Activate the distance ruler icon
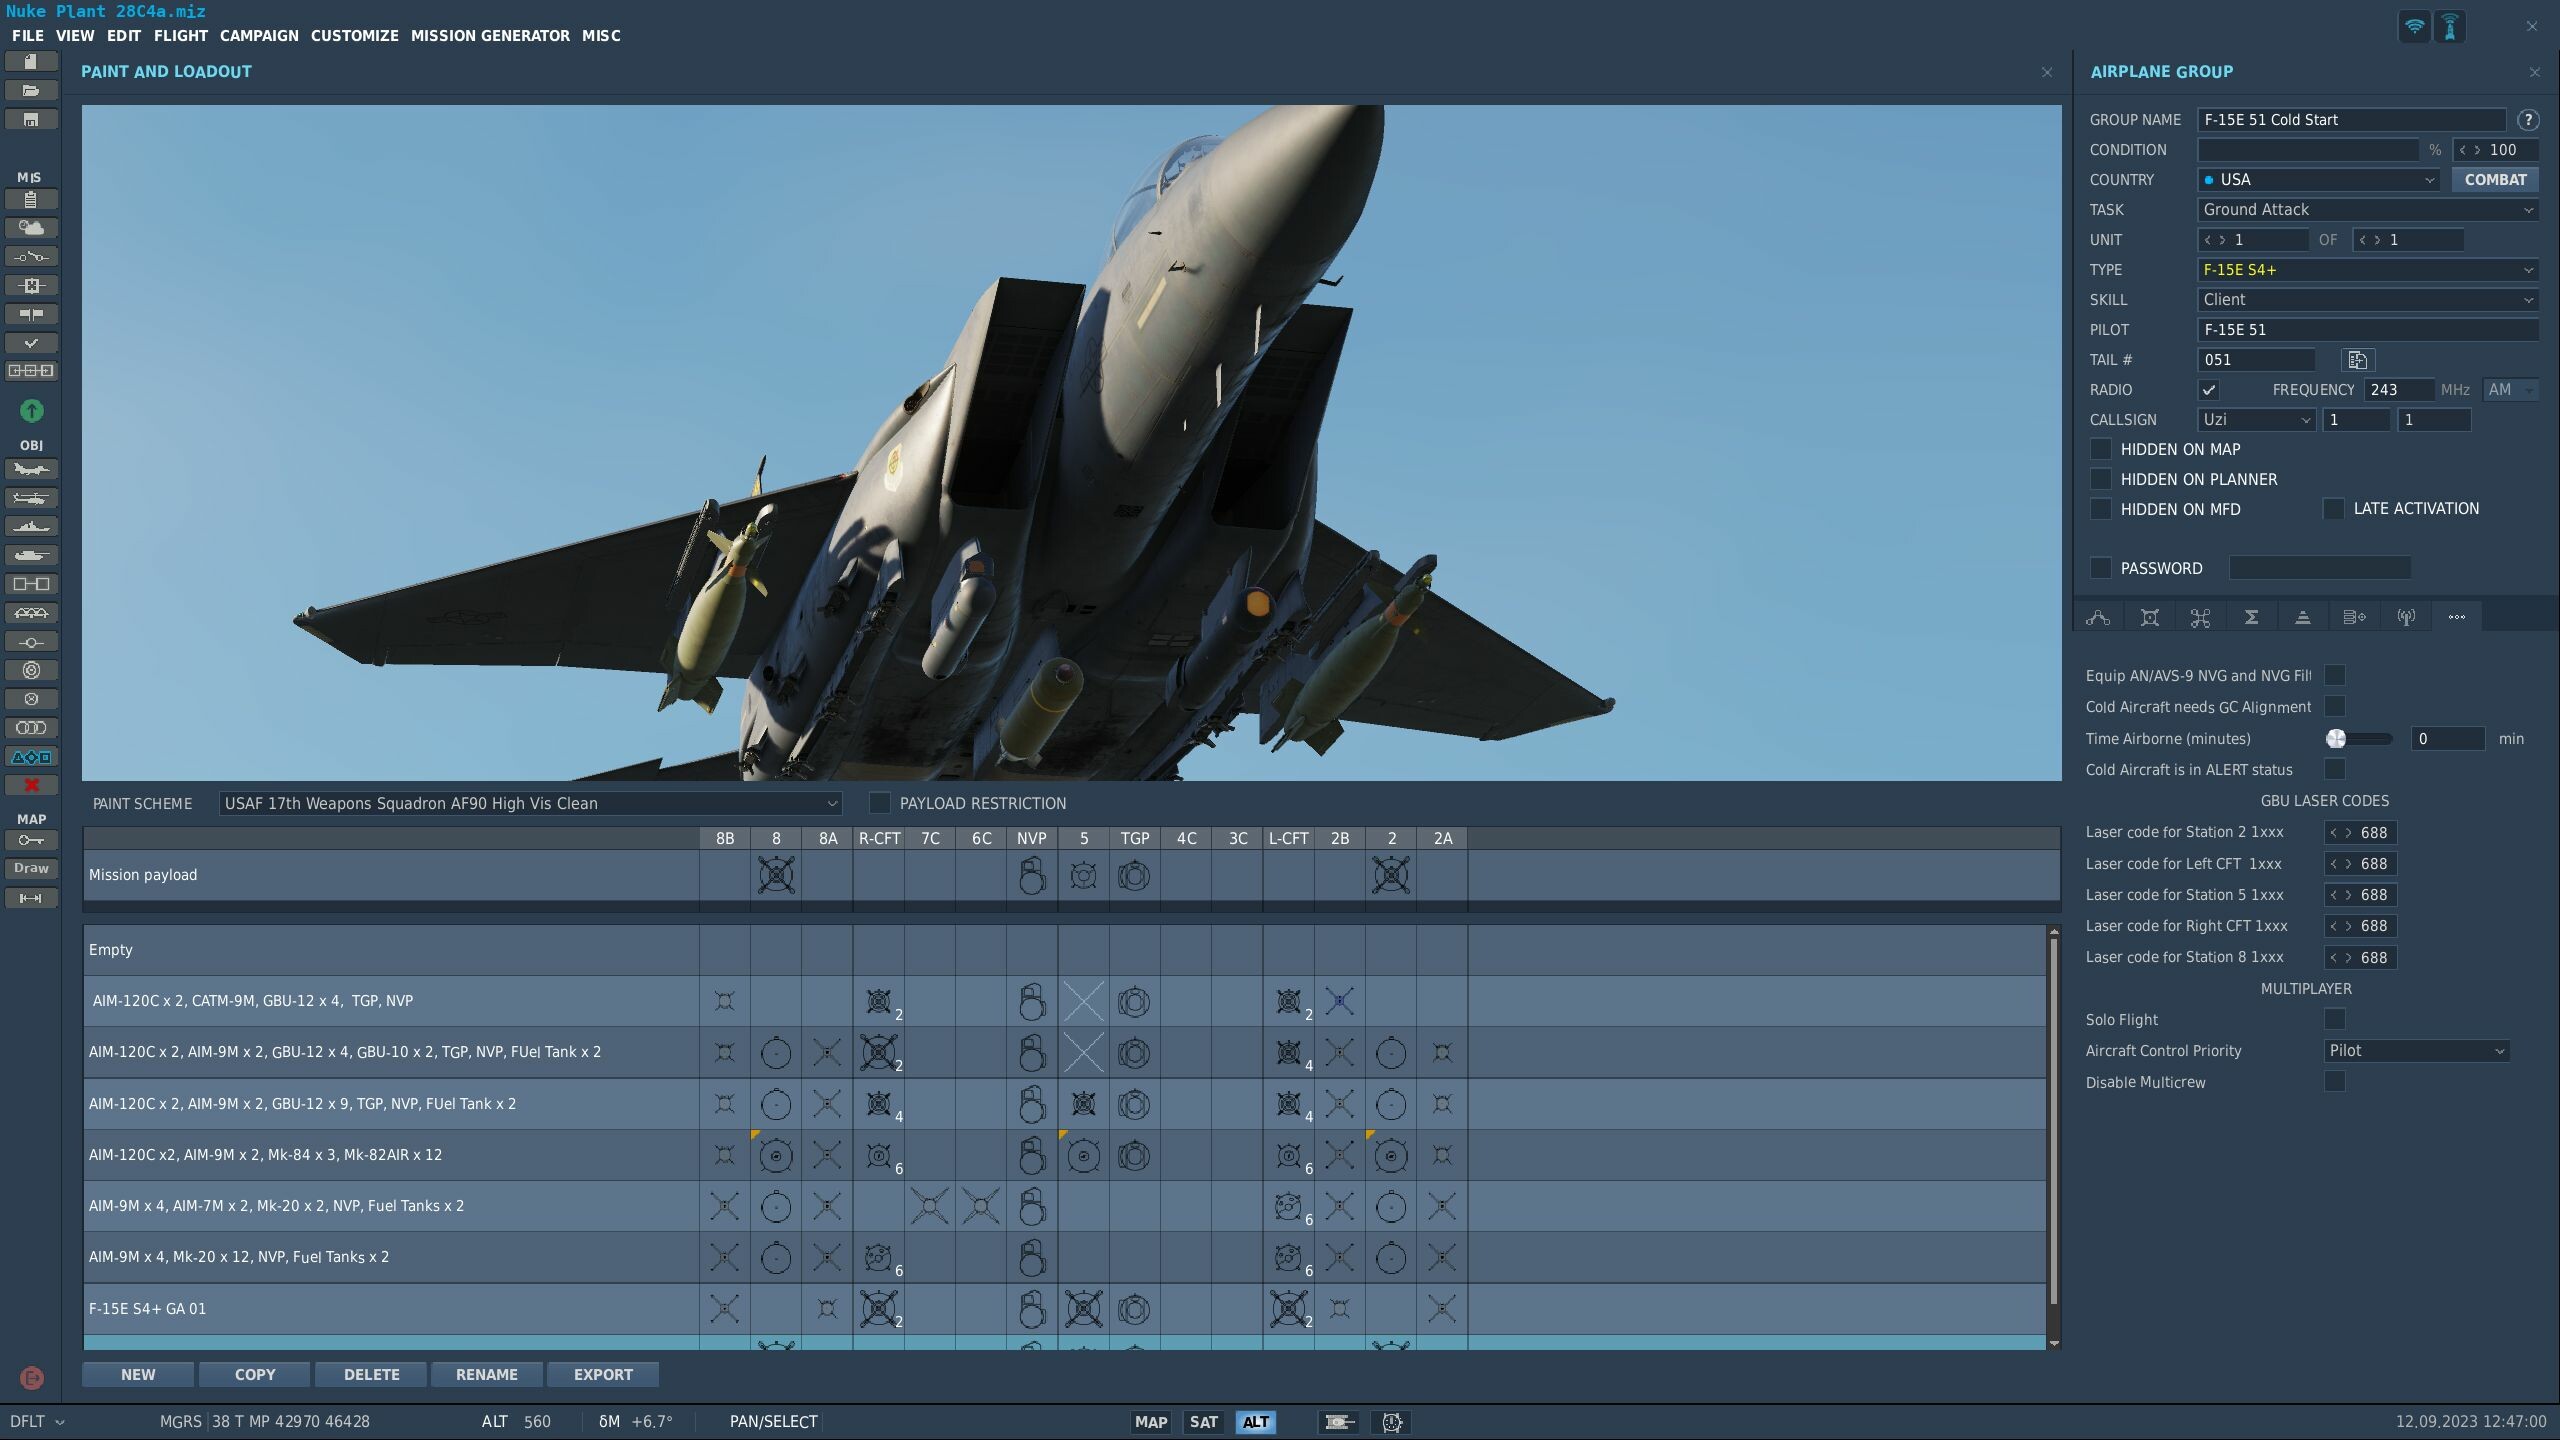Viewport: 2560px width, 1440px height. coord(31,898)
